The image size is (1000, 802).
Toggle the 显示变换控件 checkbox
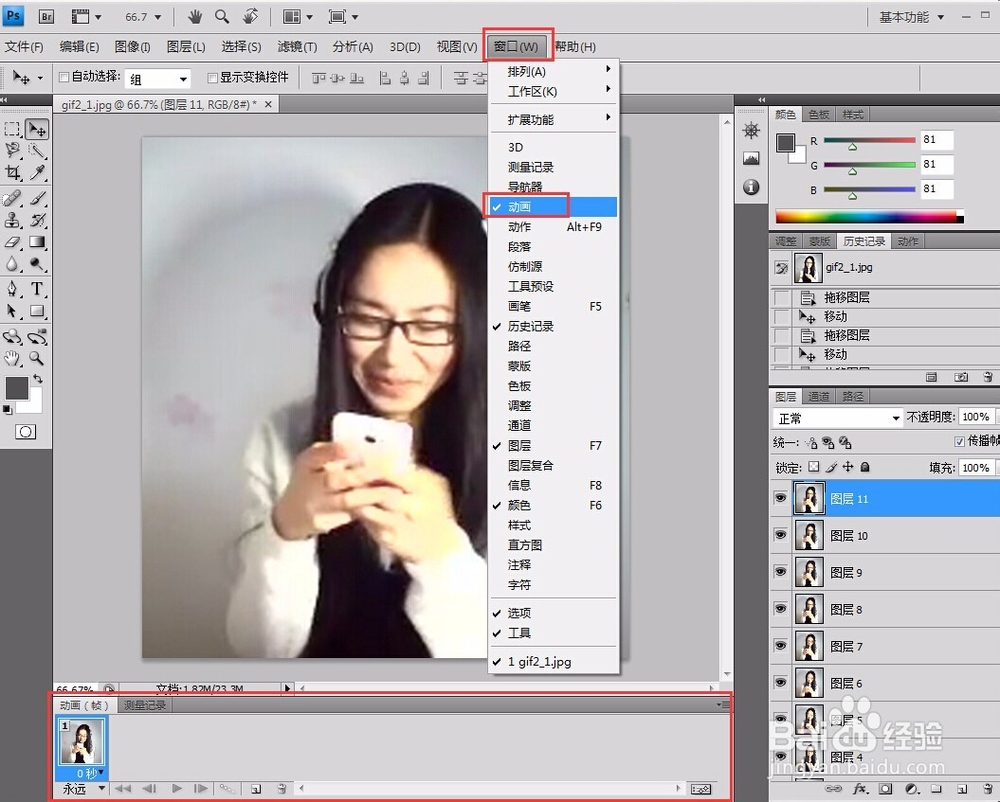coord(212,78)
